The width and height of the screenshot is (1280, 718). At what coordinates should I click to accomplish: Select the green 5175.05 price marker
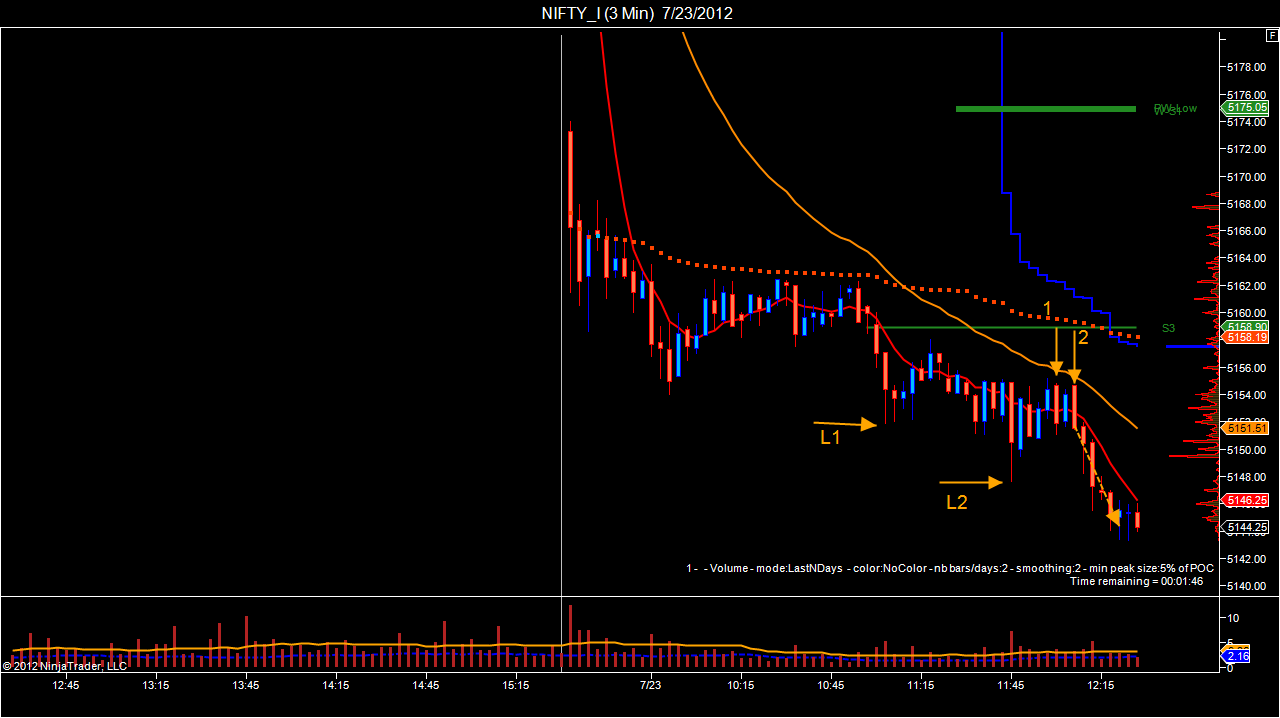tap(1245, 108)
